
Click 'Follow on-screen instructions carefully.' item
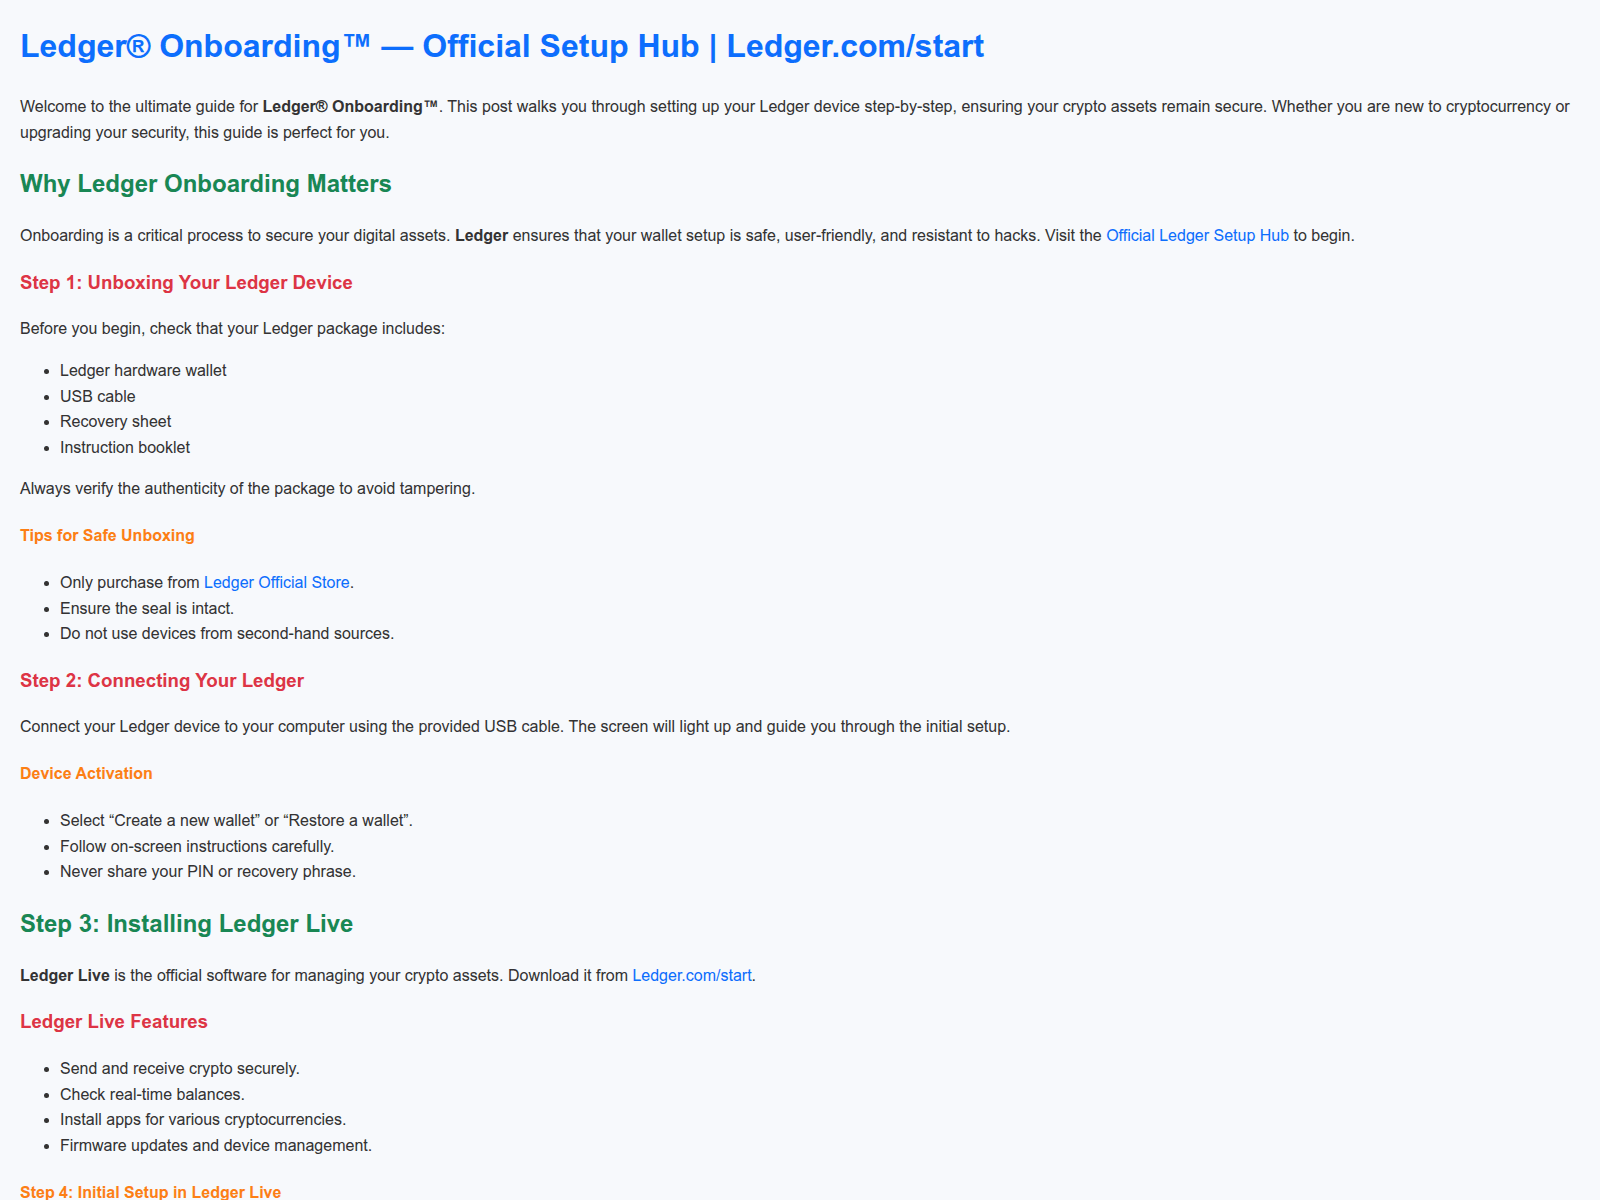197,846
